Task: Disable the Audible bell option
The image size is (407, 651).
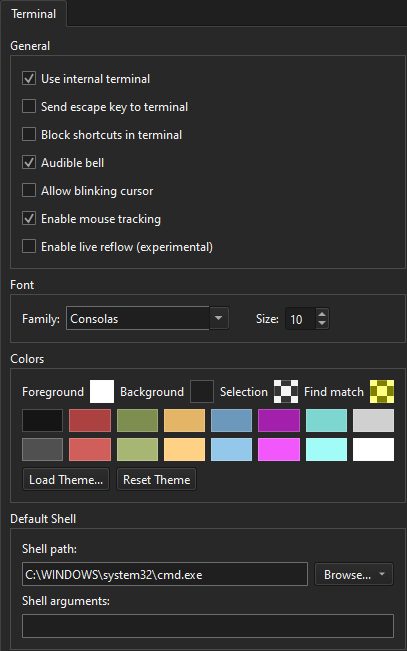Action: (x=29, y=163)
